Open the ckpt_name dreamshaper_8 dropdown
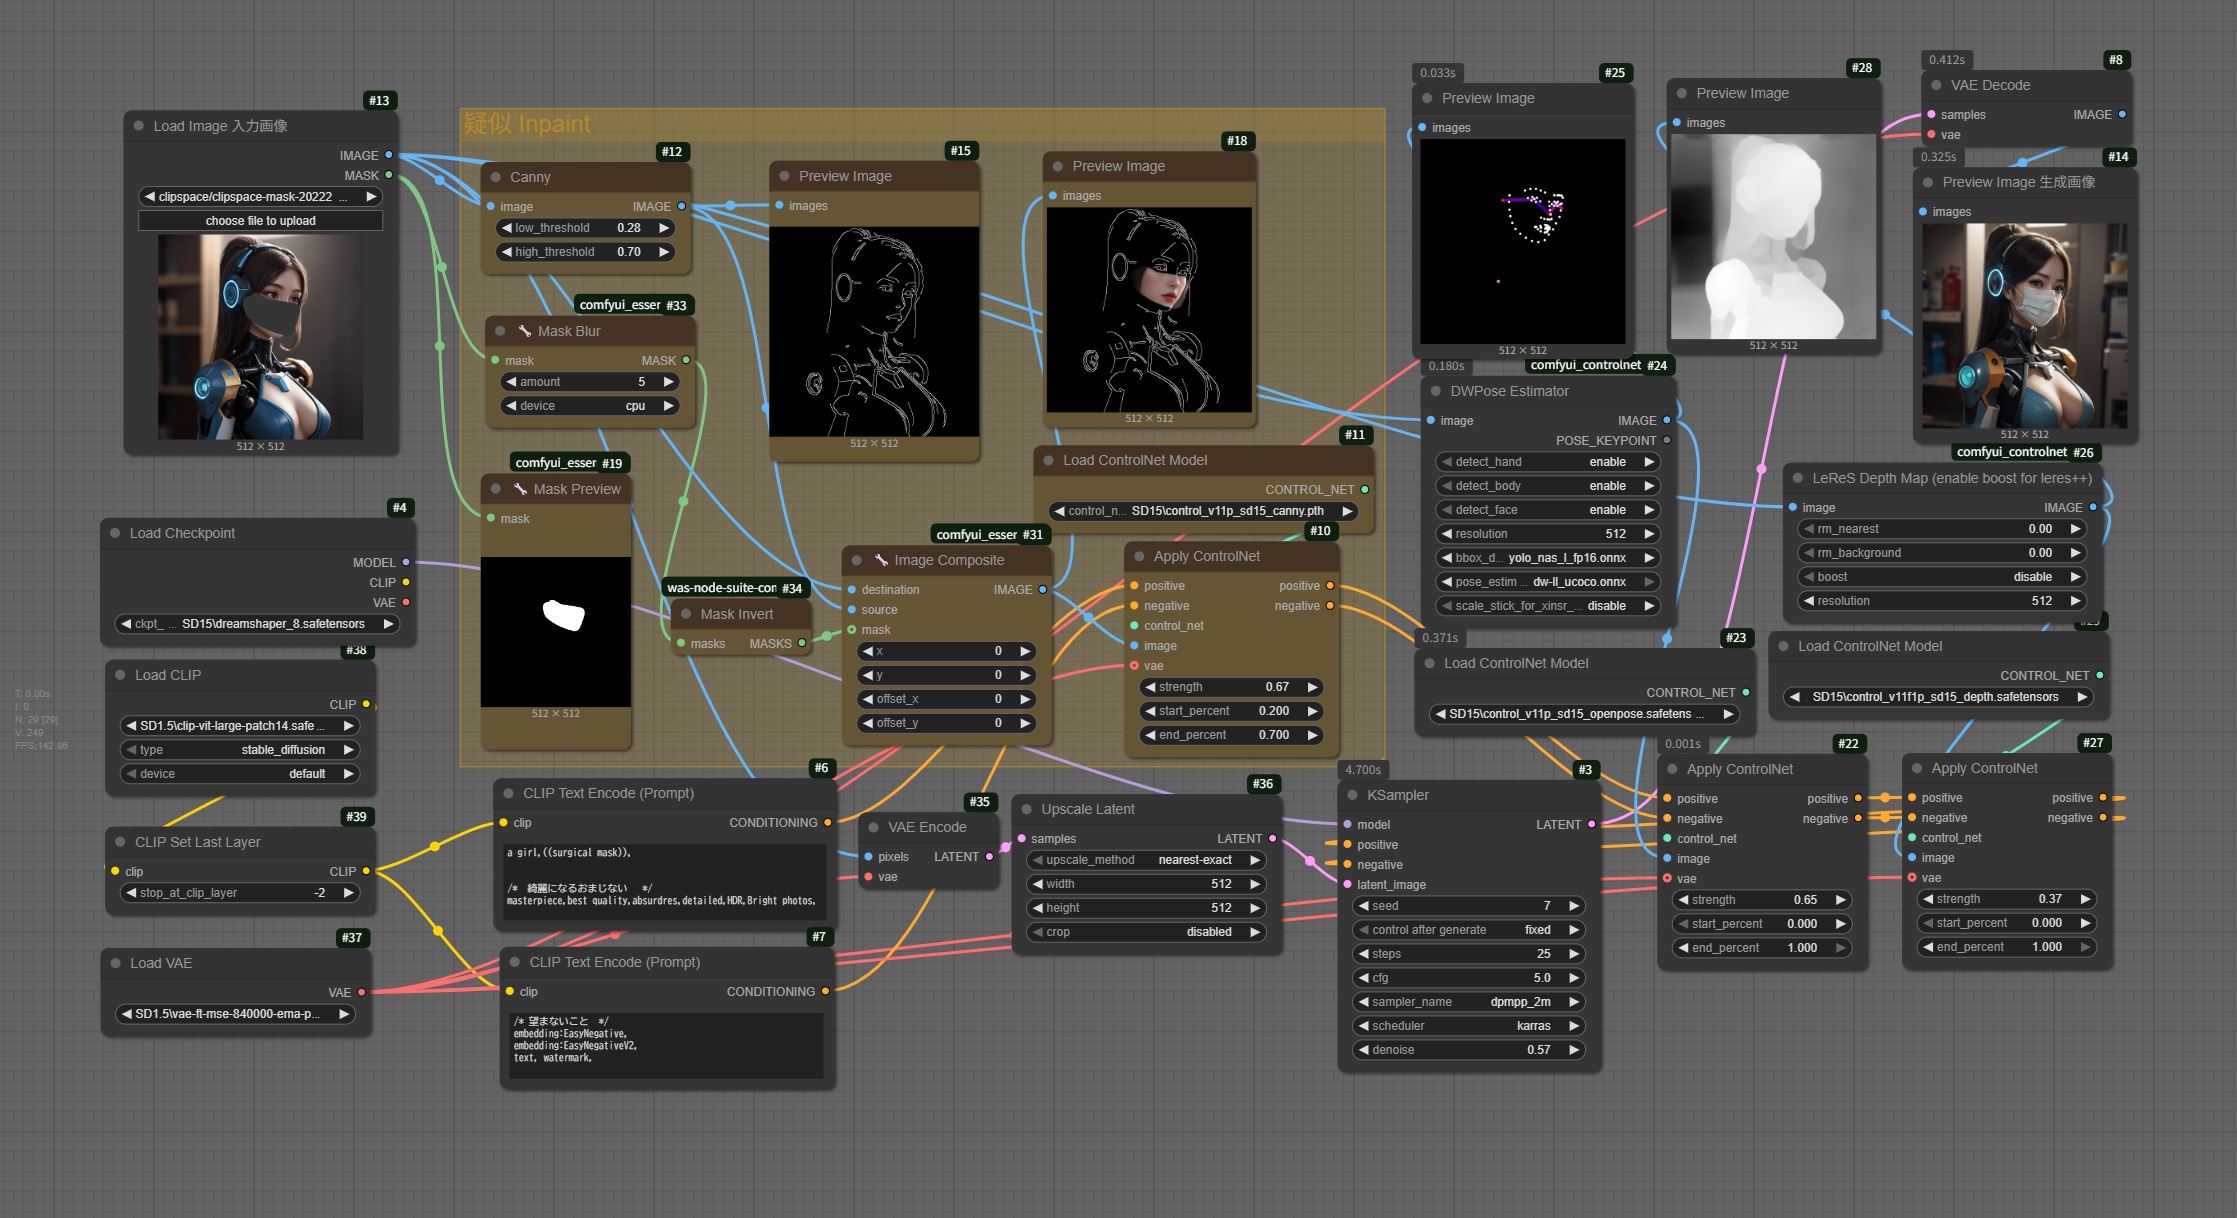Image resolution: width=2237 pixels, height=1218 pixels. (258, 624)
